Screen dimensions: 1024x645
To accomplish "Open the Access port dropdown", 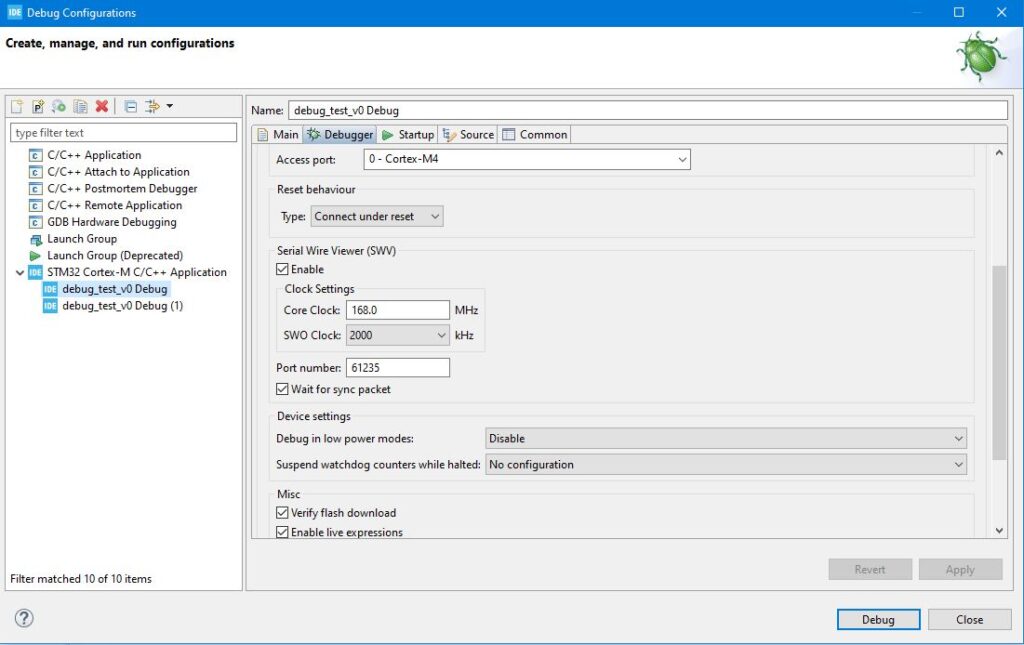I will [527, 160].
